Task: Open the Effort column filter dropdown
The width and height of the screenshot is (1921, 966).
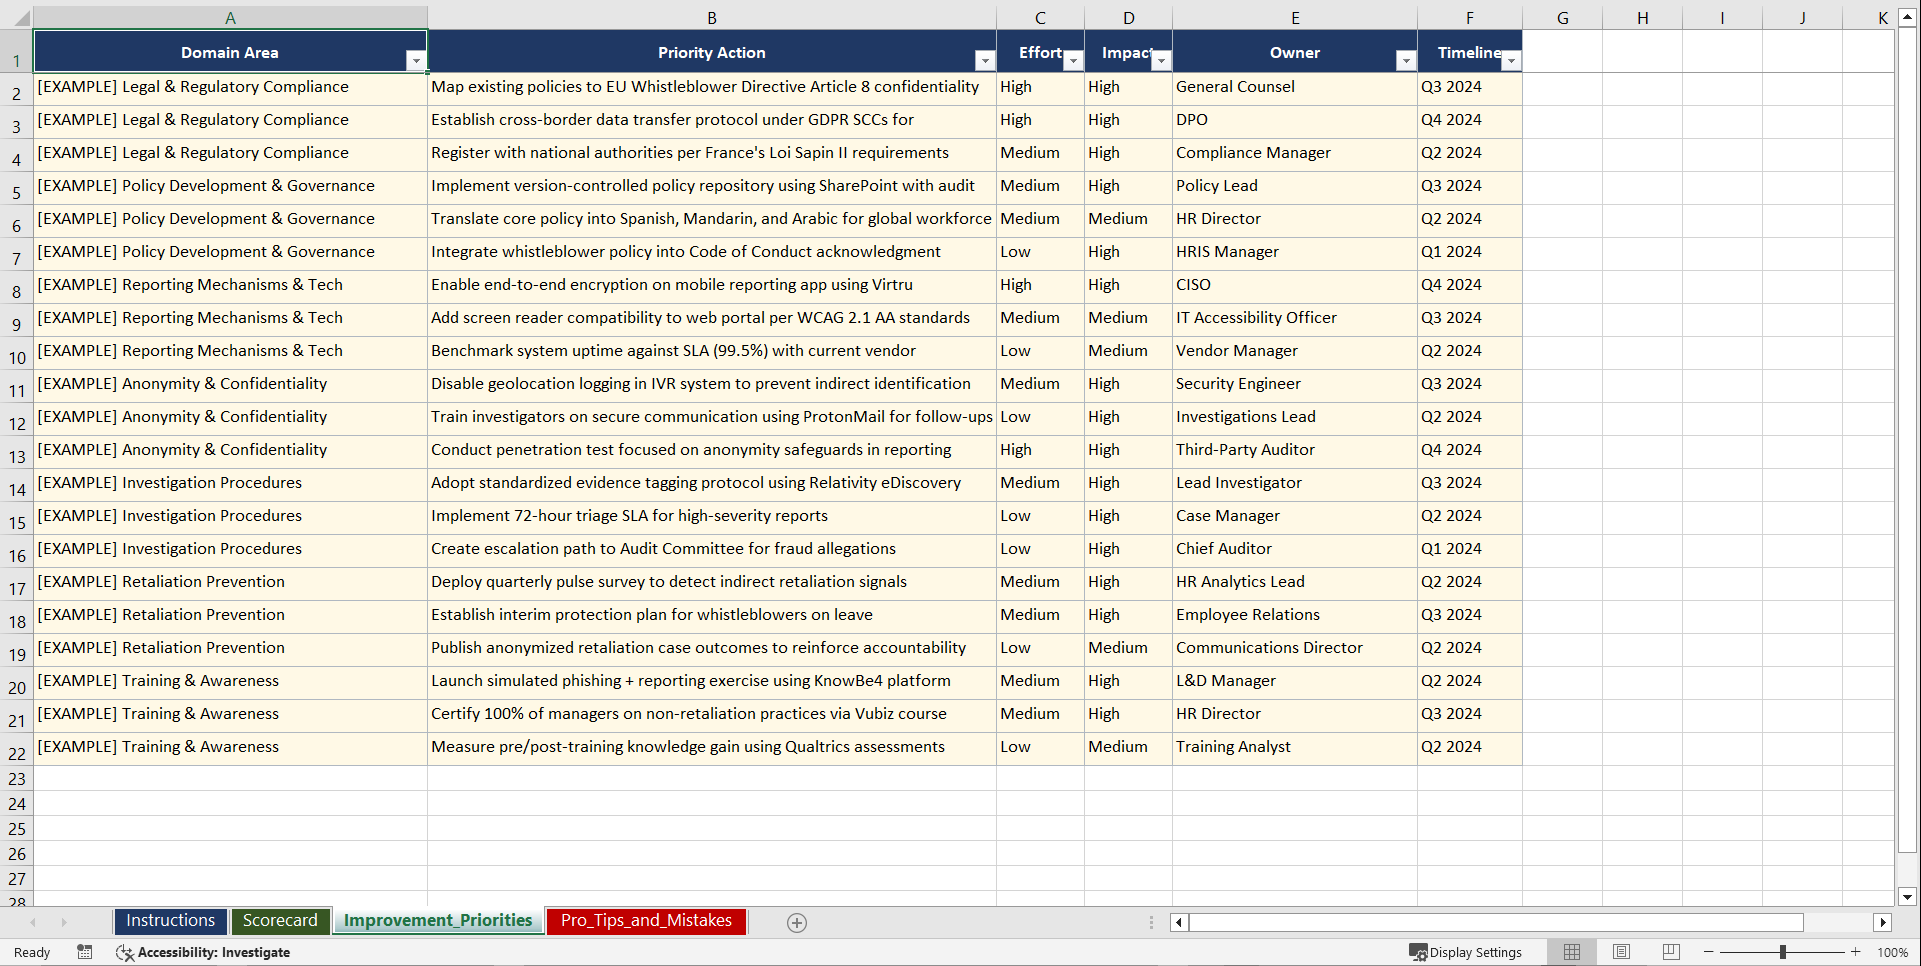Action: [x=1073, y=61]
